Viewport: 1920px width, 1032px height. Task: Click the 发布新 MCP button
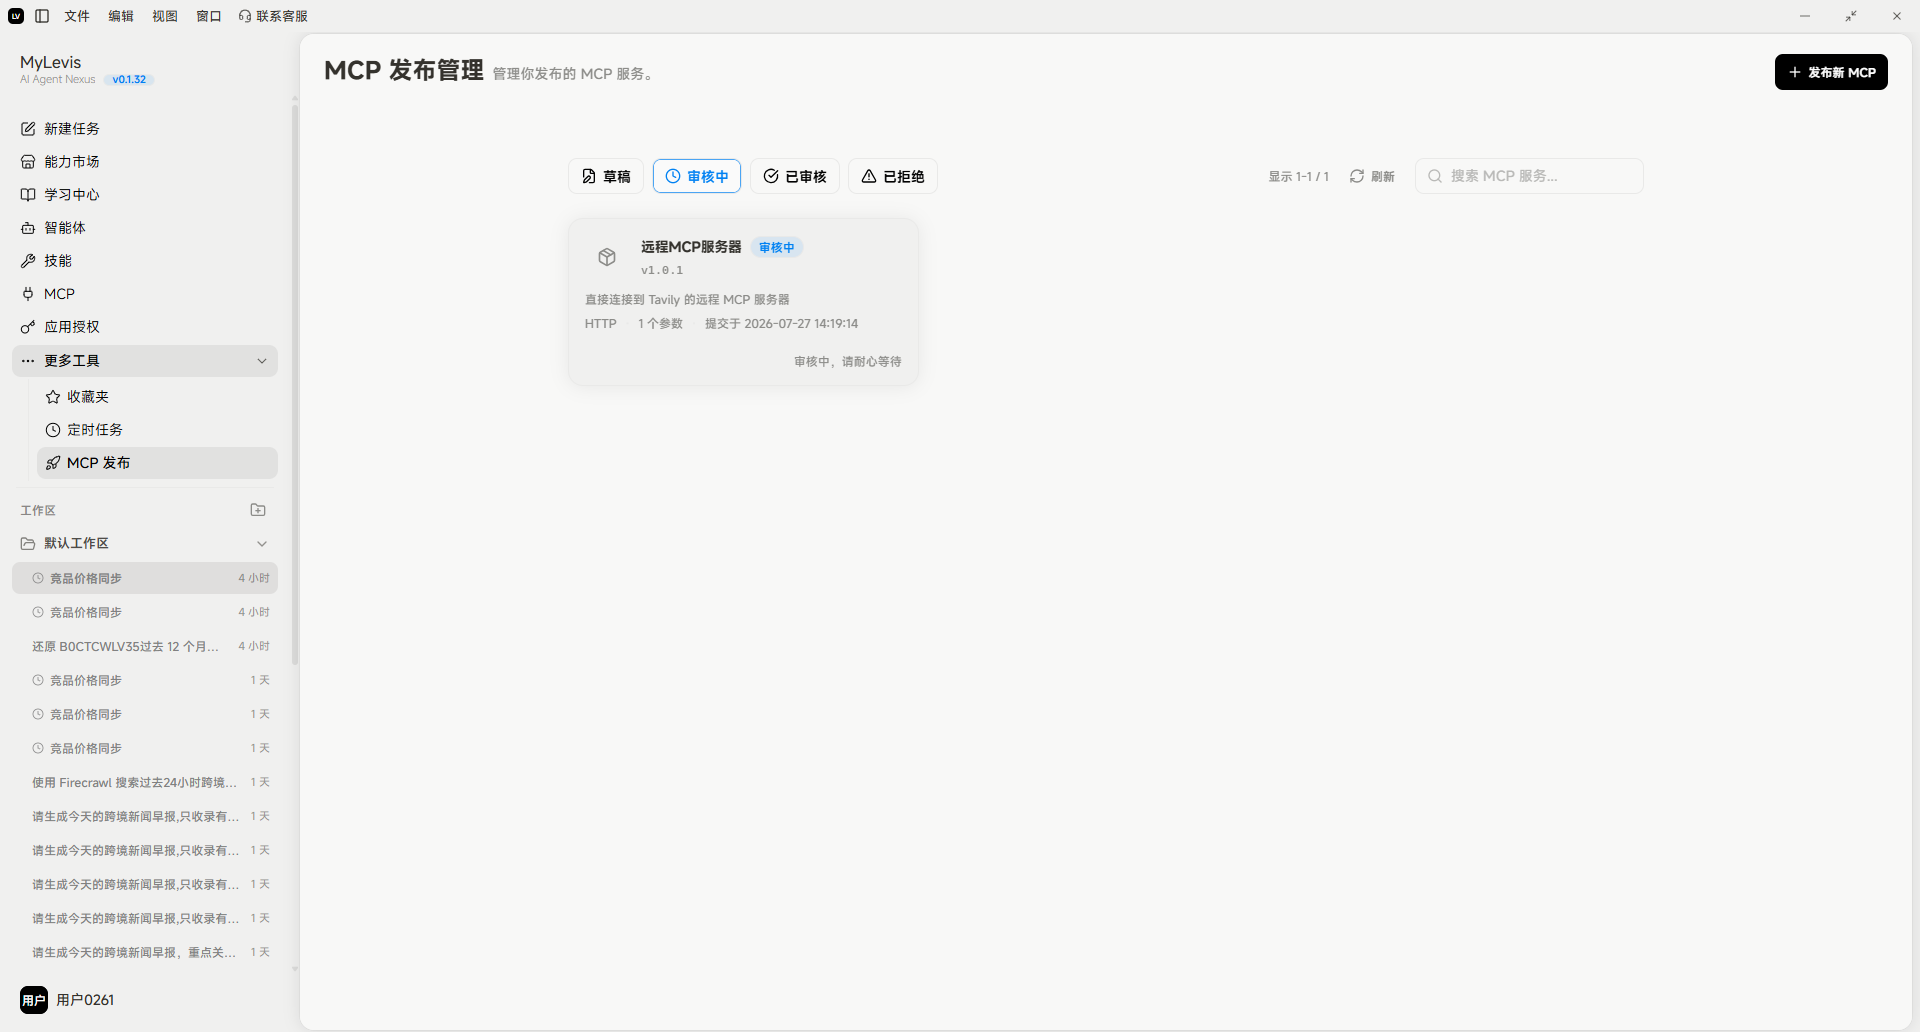coord(1831,72)
